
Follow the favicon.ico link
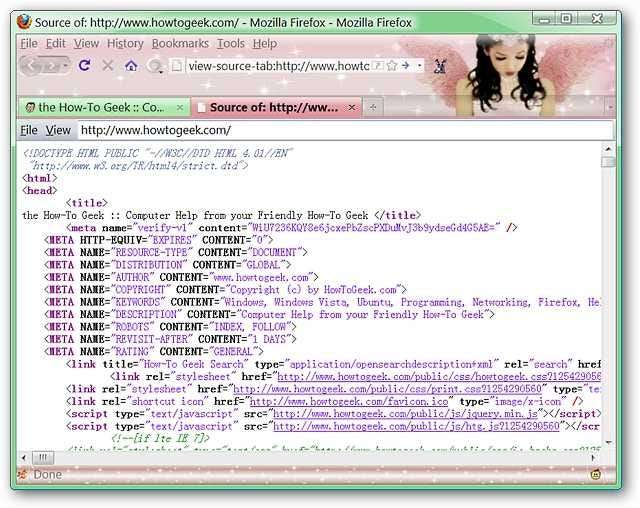(x=349, y=402)
